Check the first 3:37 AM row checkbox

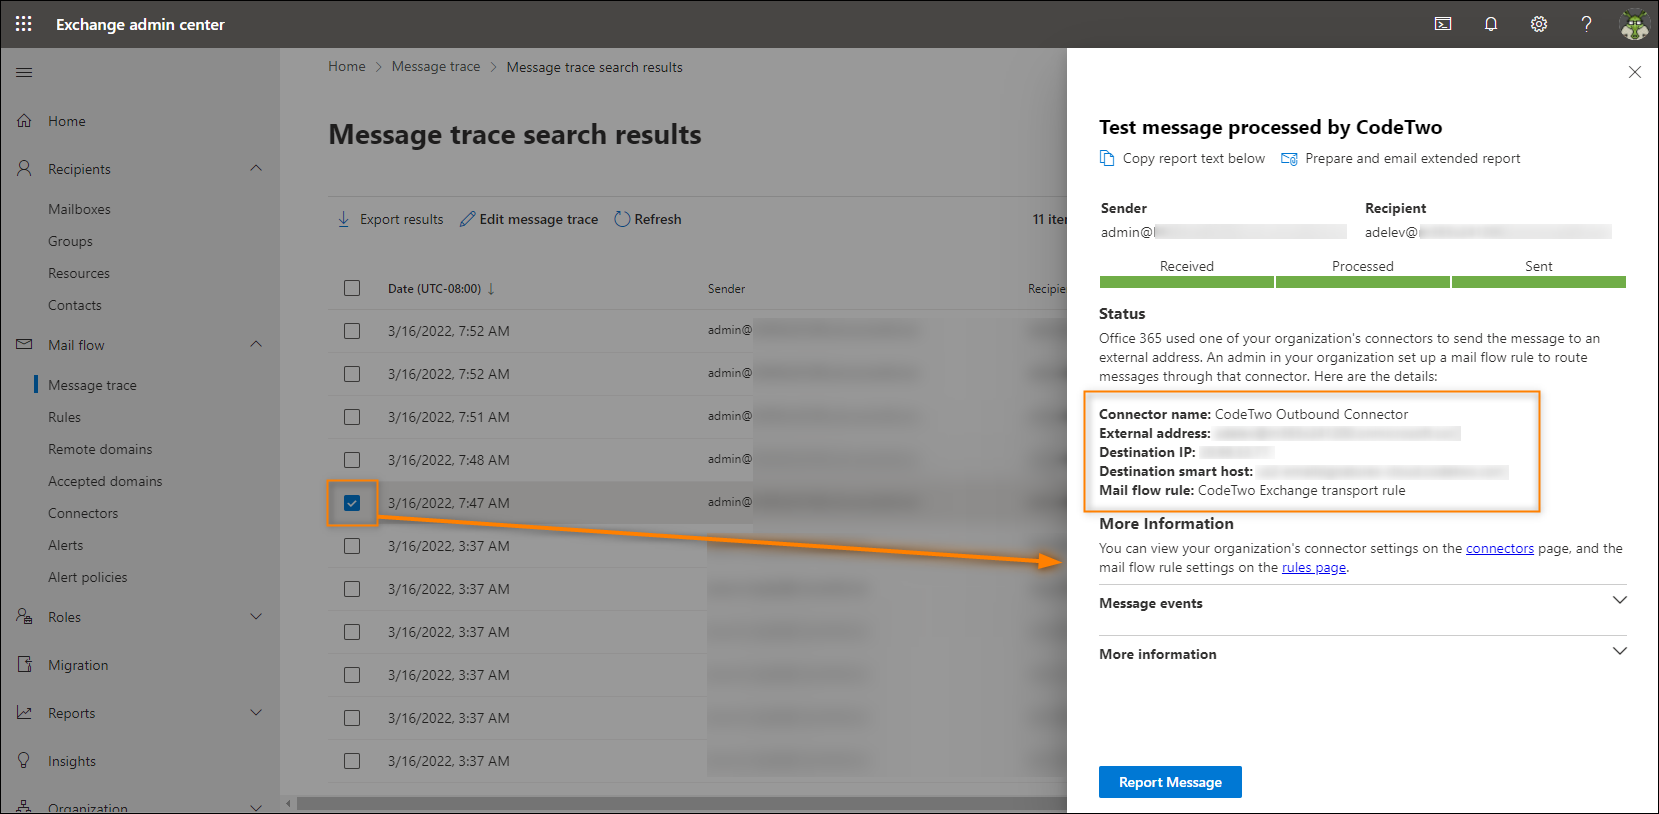[352, 546]
